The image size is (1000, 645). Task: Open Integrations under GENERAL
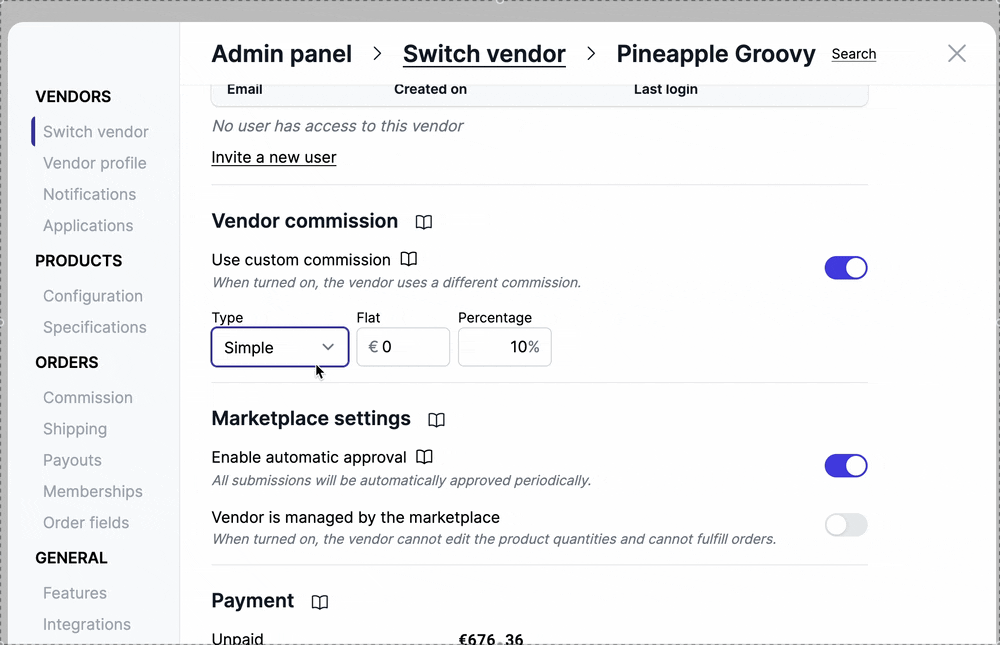(x=87, y=624)
